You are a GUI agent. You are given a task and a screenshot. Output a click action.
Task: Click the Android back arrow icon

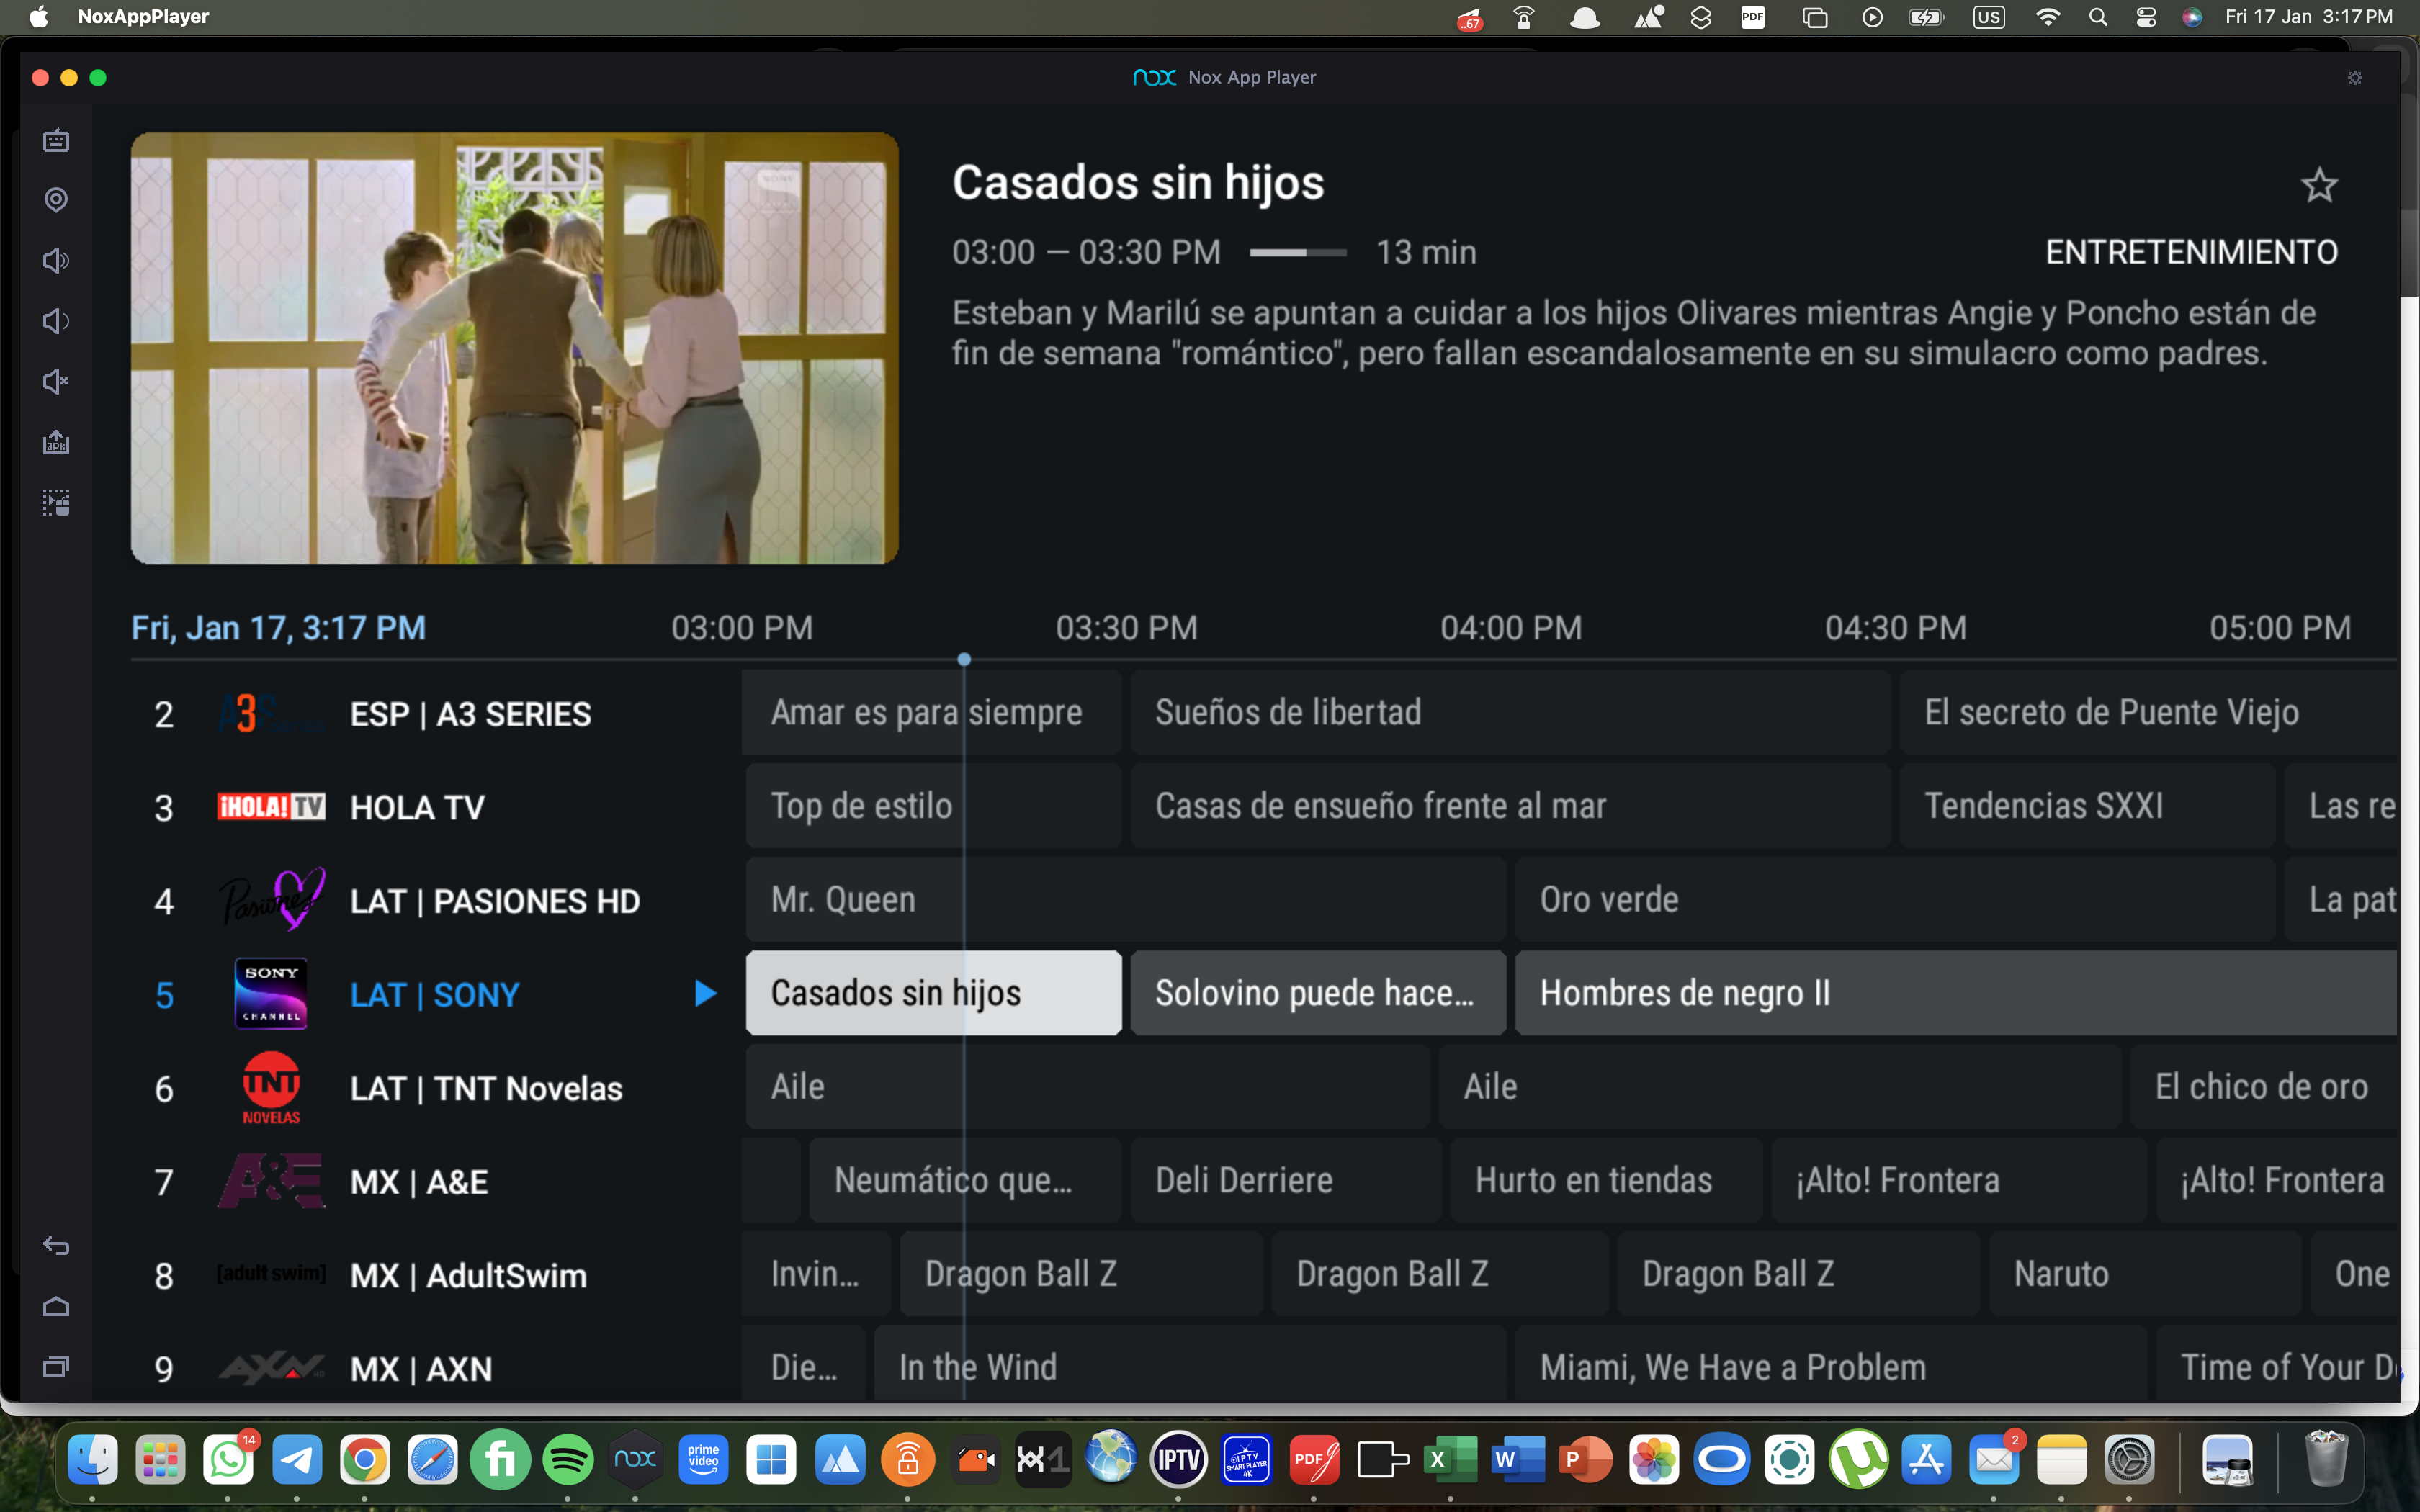(x=56, y=1246)
